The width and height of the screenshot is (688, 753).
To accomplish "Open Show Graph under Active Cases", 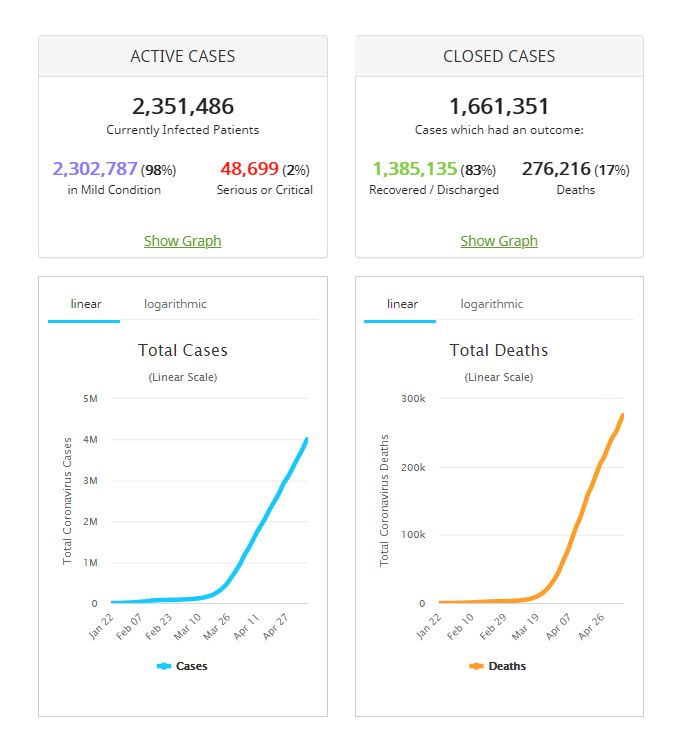I will [182, 241].
